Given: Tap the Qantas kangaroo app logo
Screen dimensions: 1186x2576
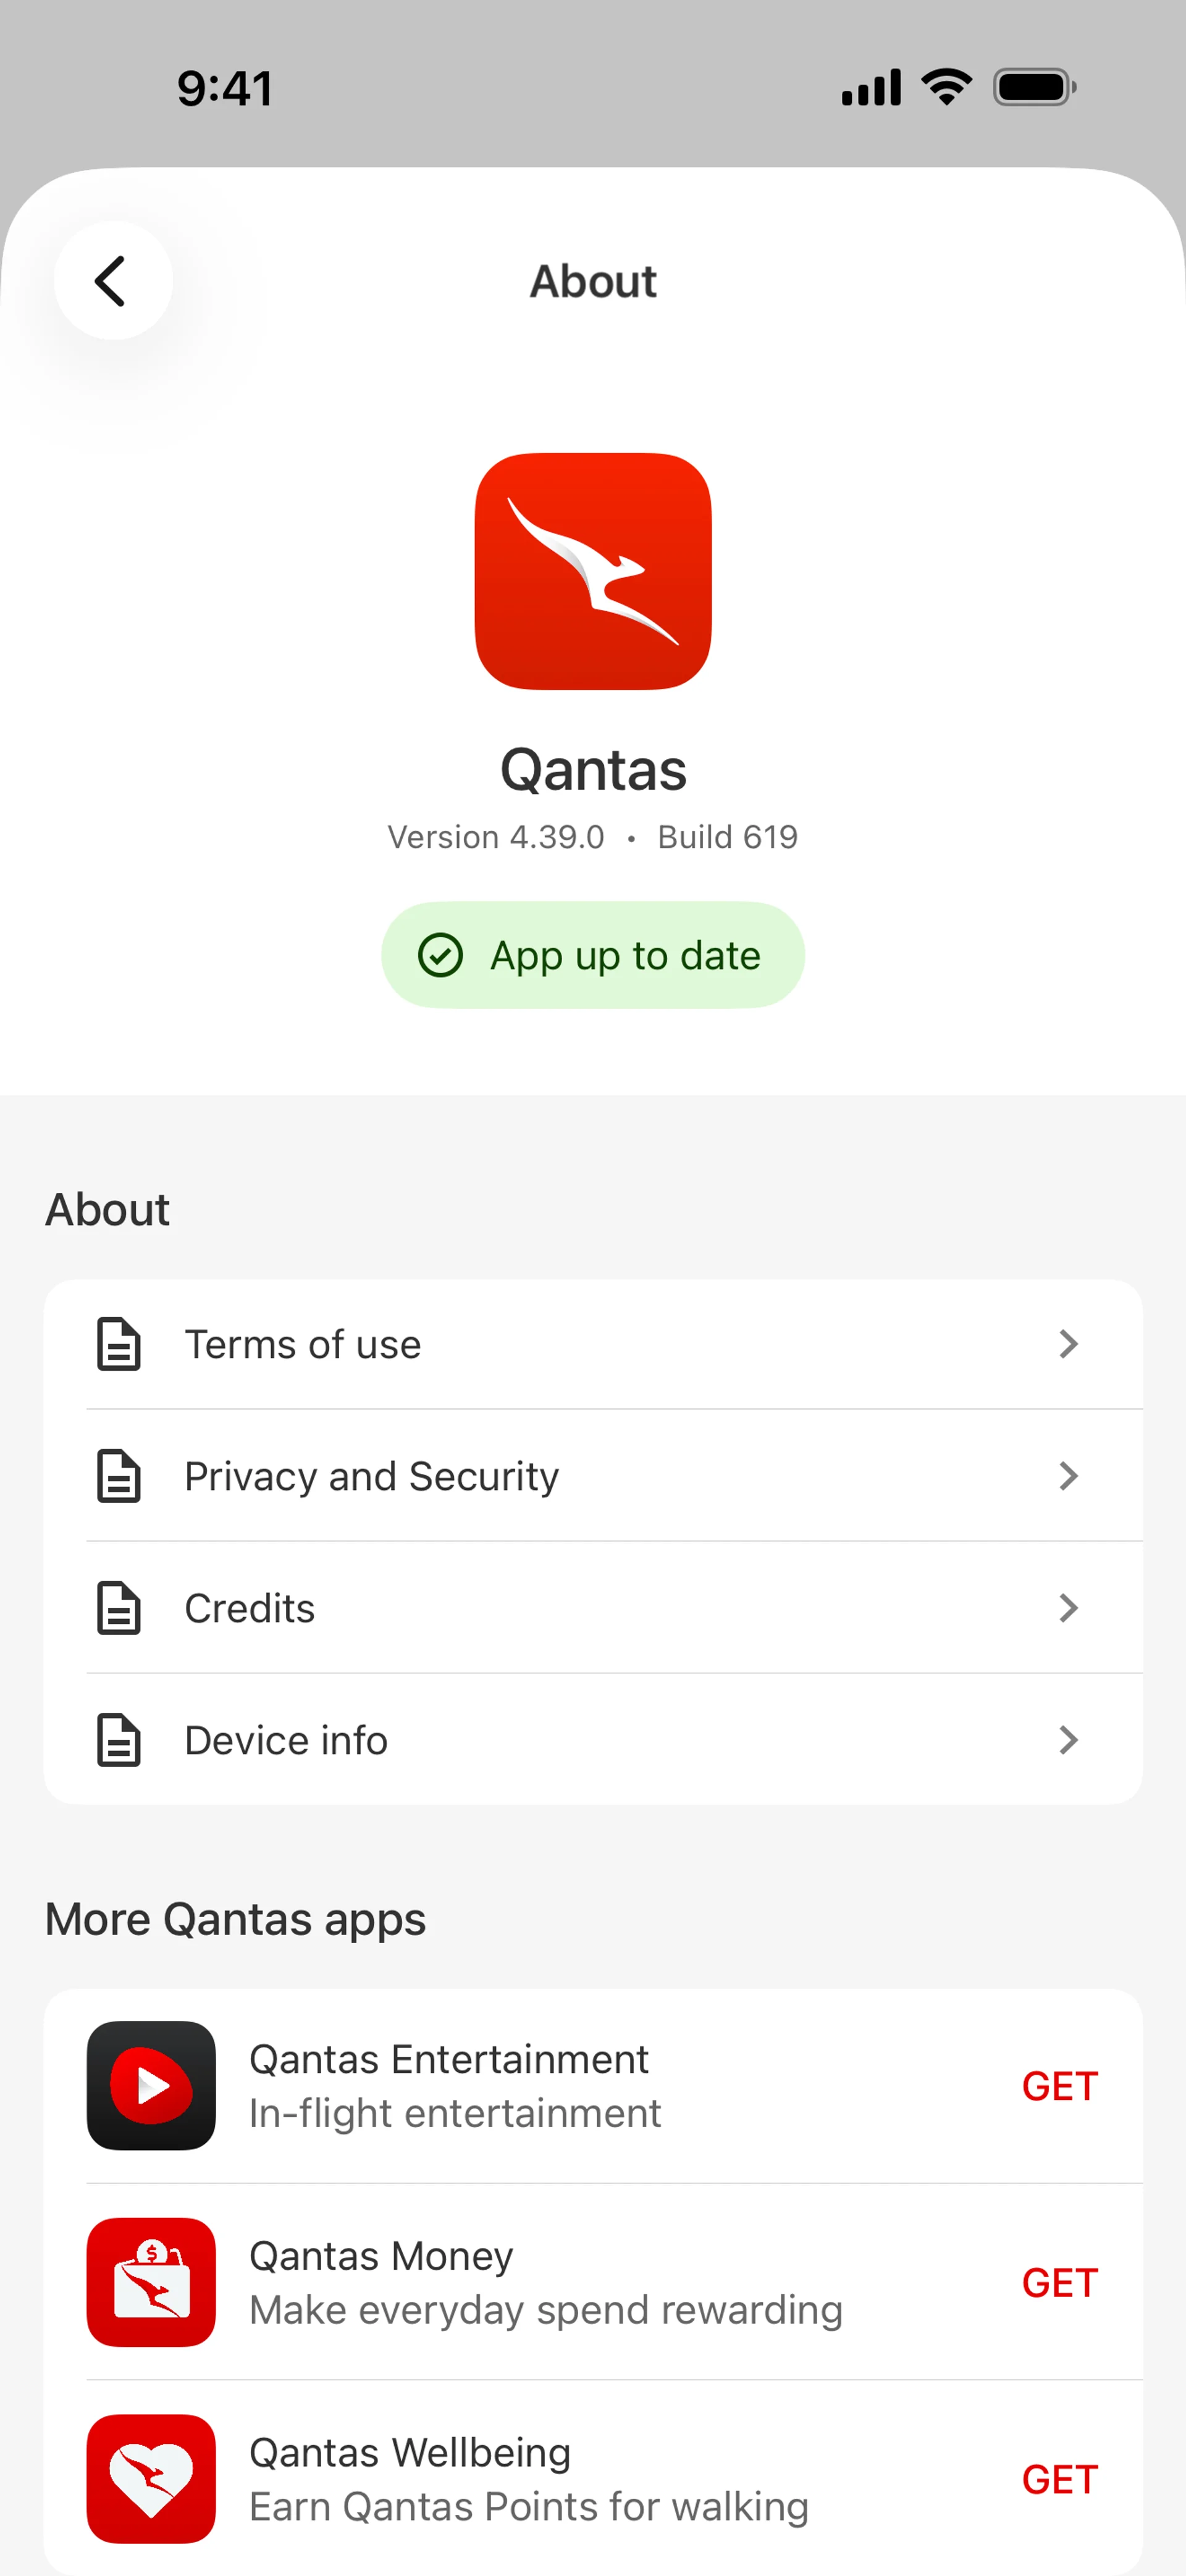Looking at the screenshot, I should (x=593, y=571).
